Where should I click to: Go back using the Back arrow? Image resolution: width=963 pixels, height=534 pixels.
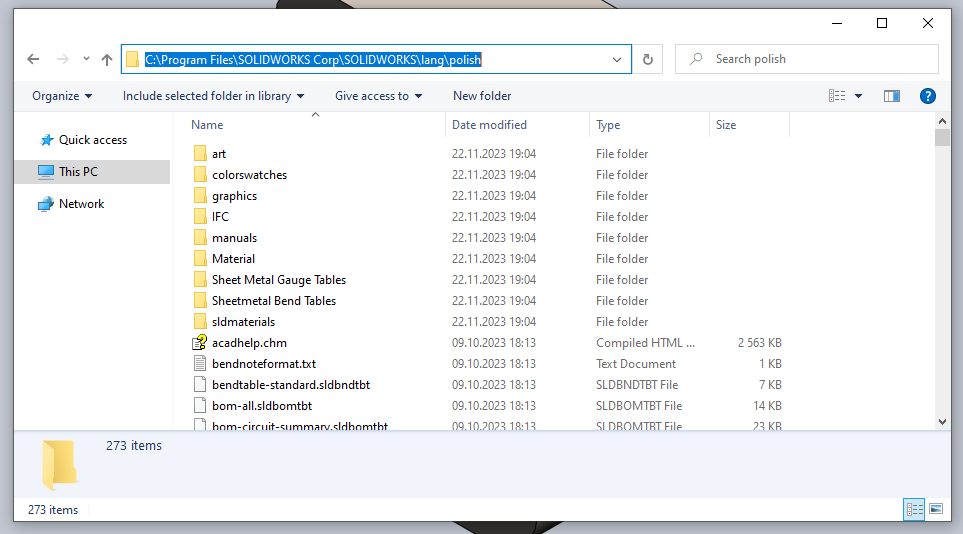[33, 59]
